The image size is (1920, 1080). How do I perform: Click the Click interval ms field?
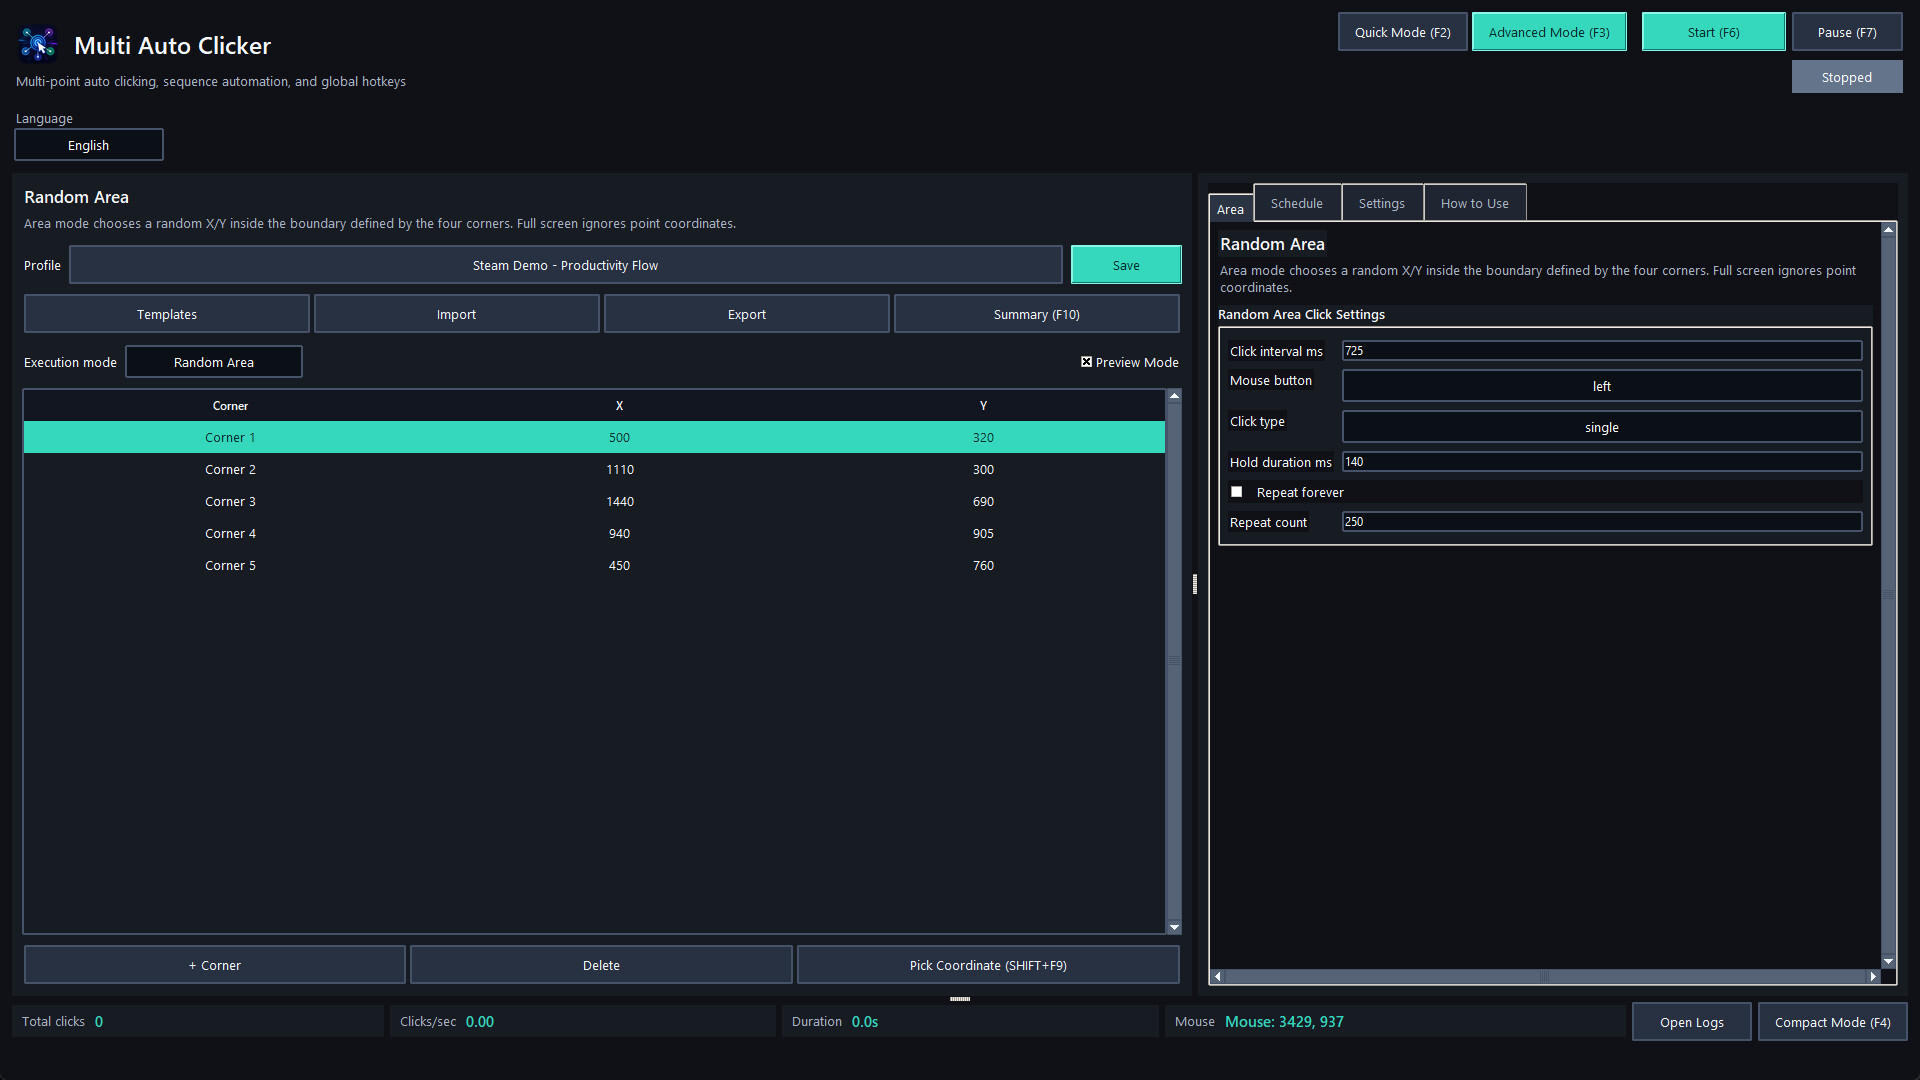coord(1601,351)
